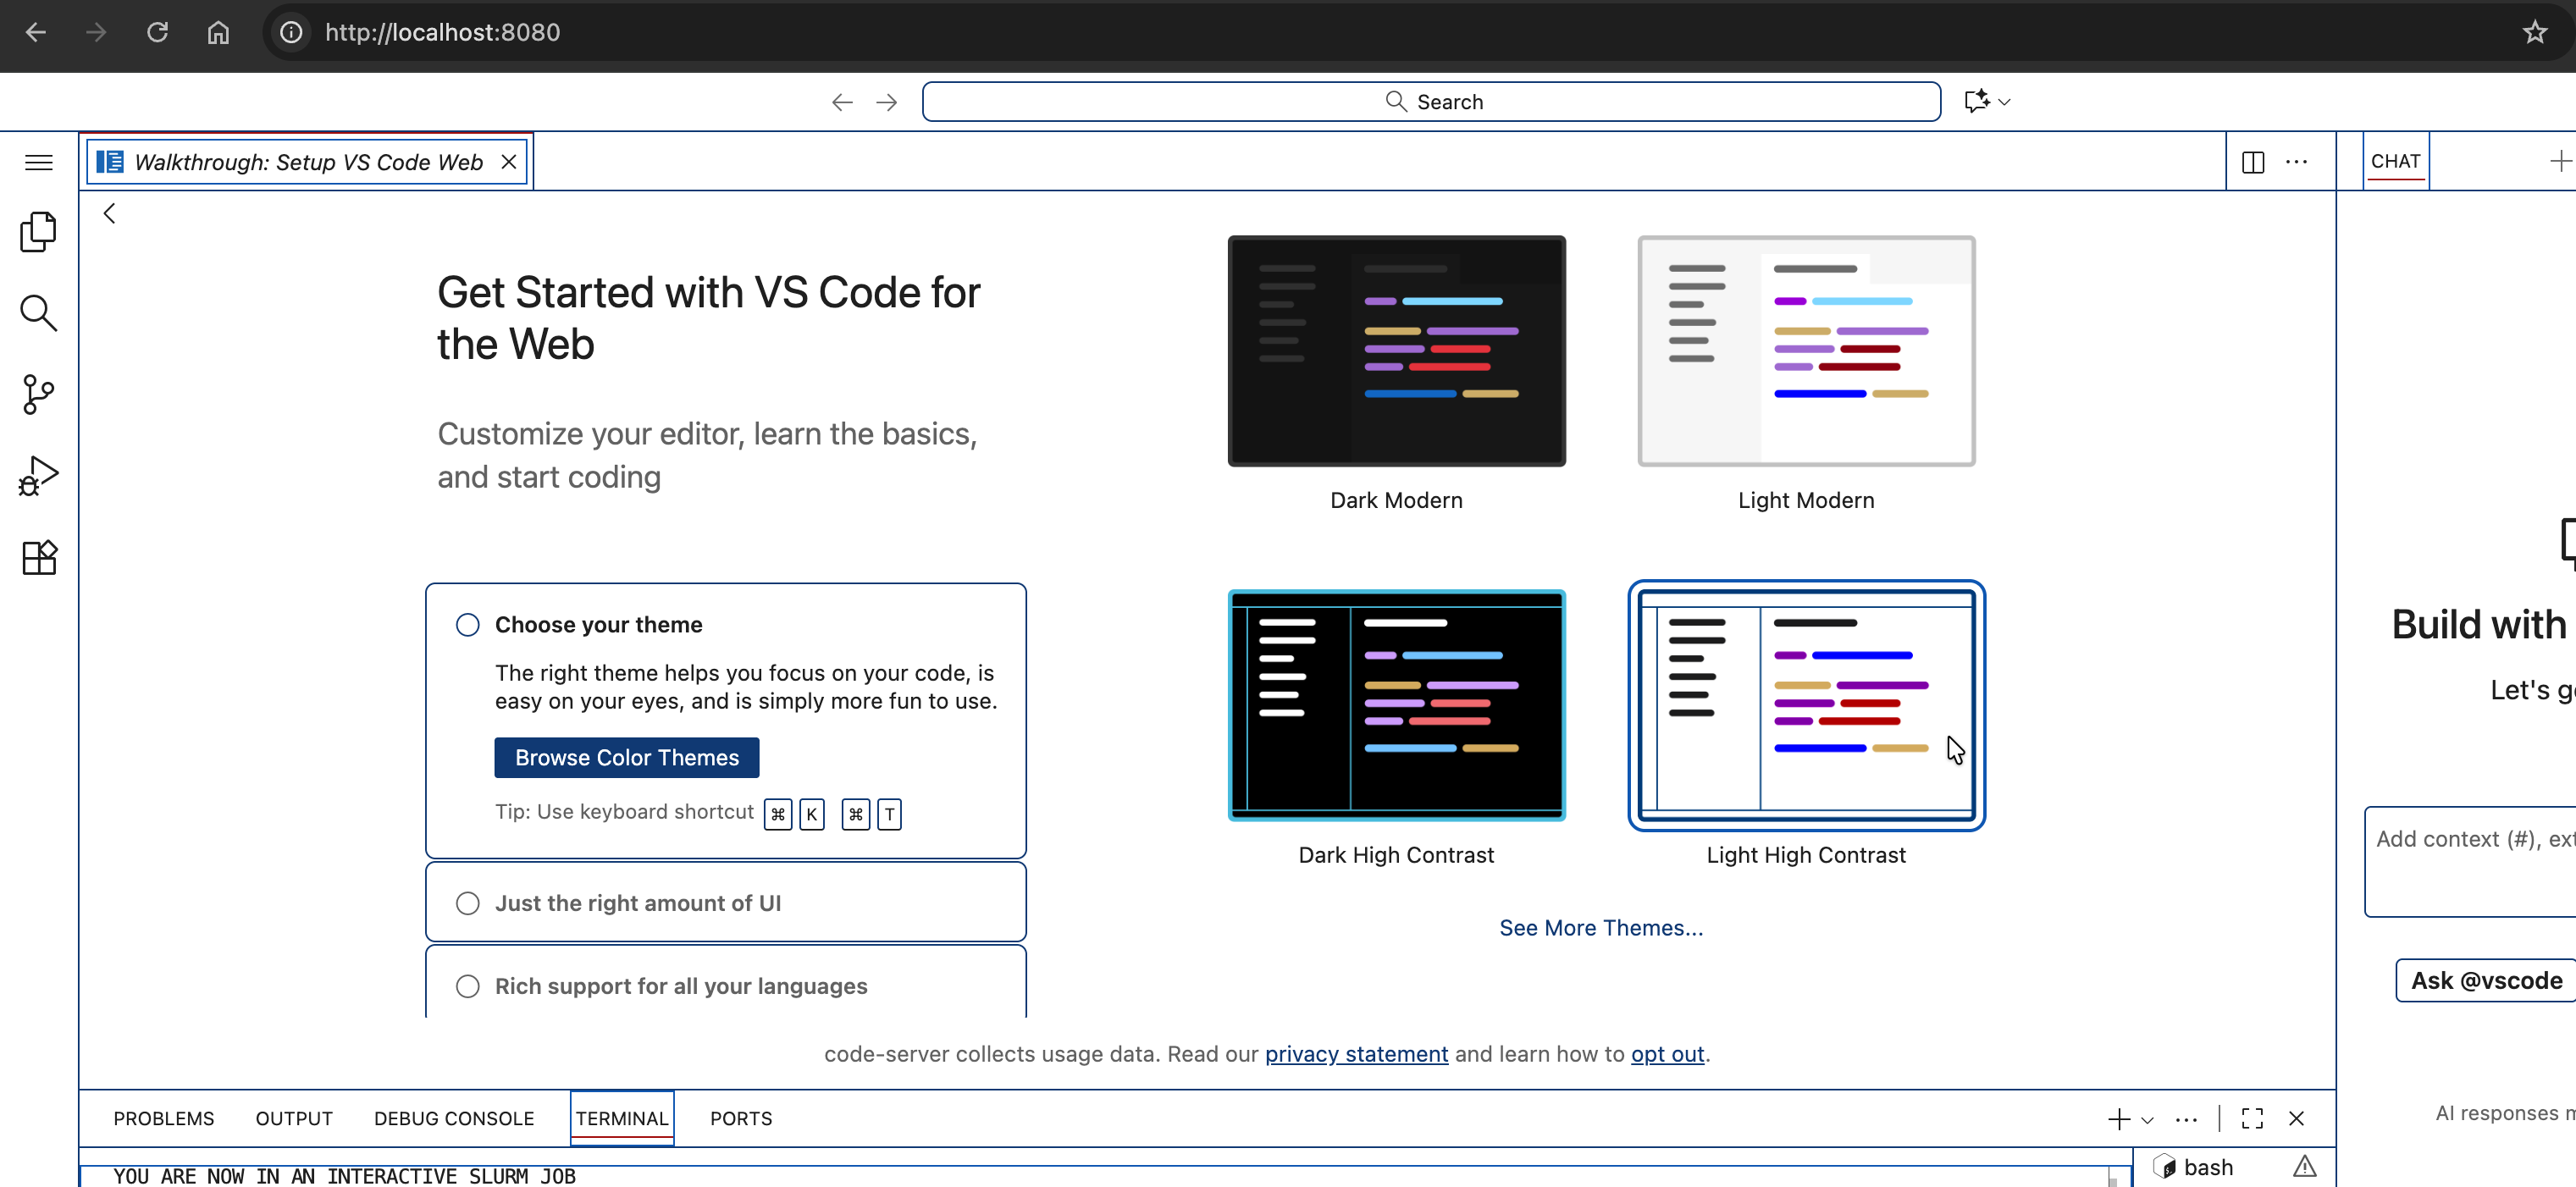Bookmark the page with the star icon
This screenshot has height=1187, width=2576.
[x=2535, y=32]
